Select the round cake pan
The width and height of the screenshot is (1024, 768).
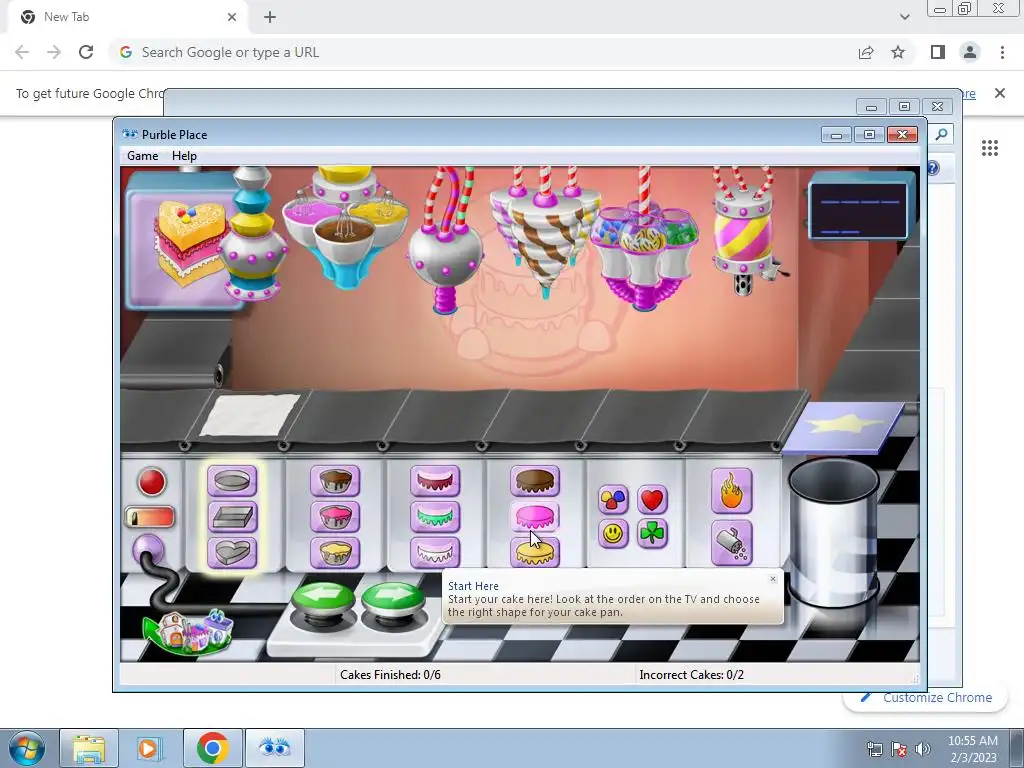tap(232, 482)
